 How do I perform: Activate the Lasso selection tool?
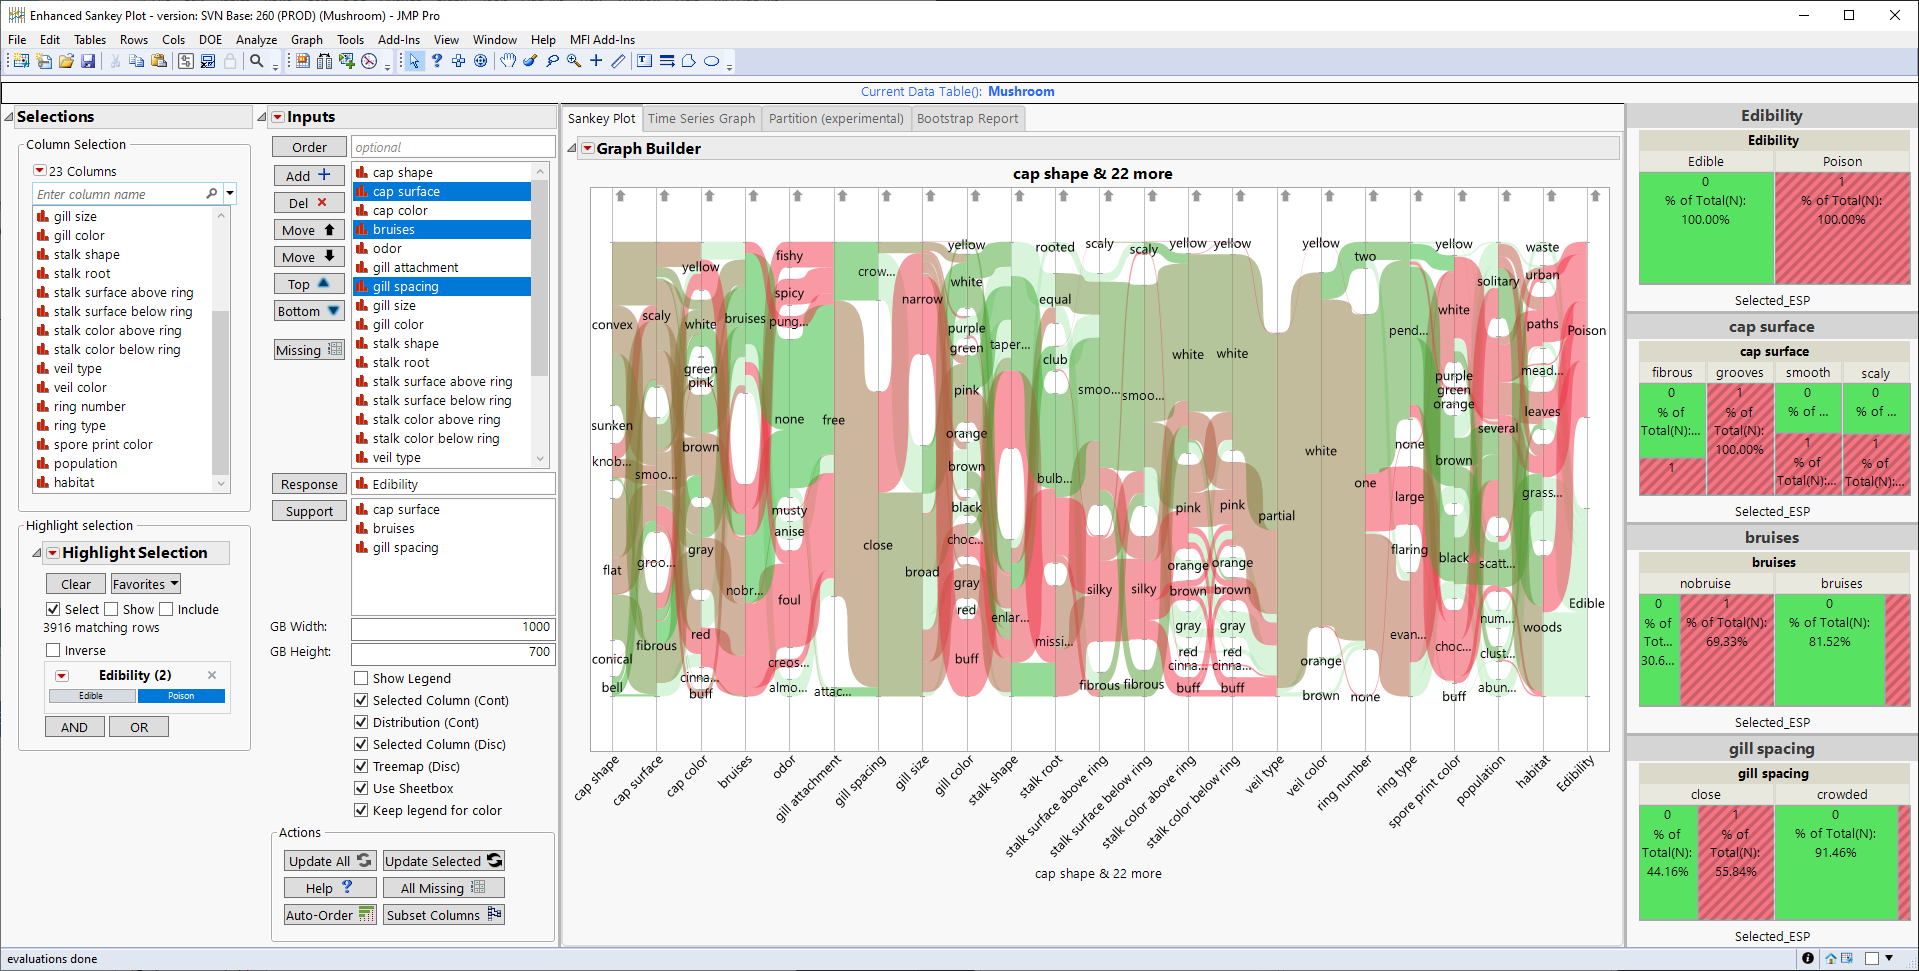click(552, 61)
